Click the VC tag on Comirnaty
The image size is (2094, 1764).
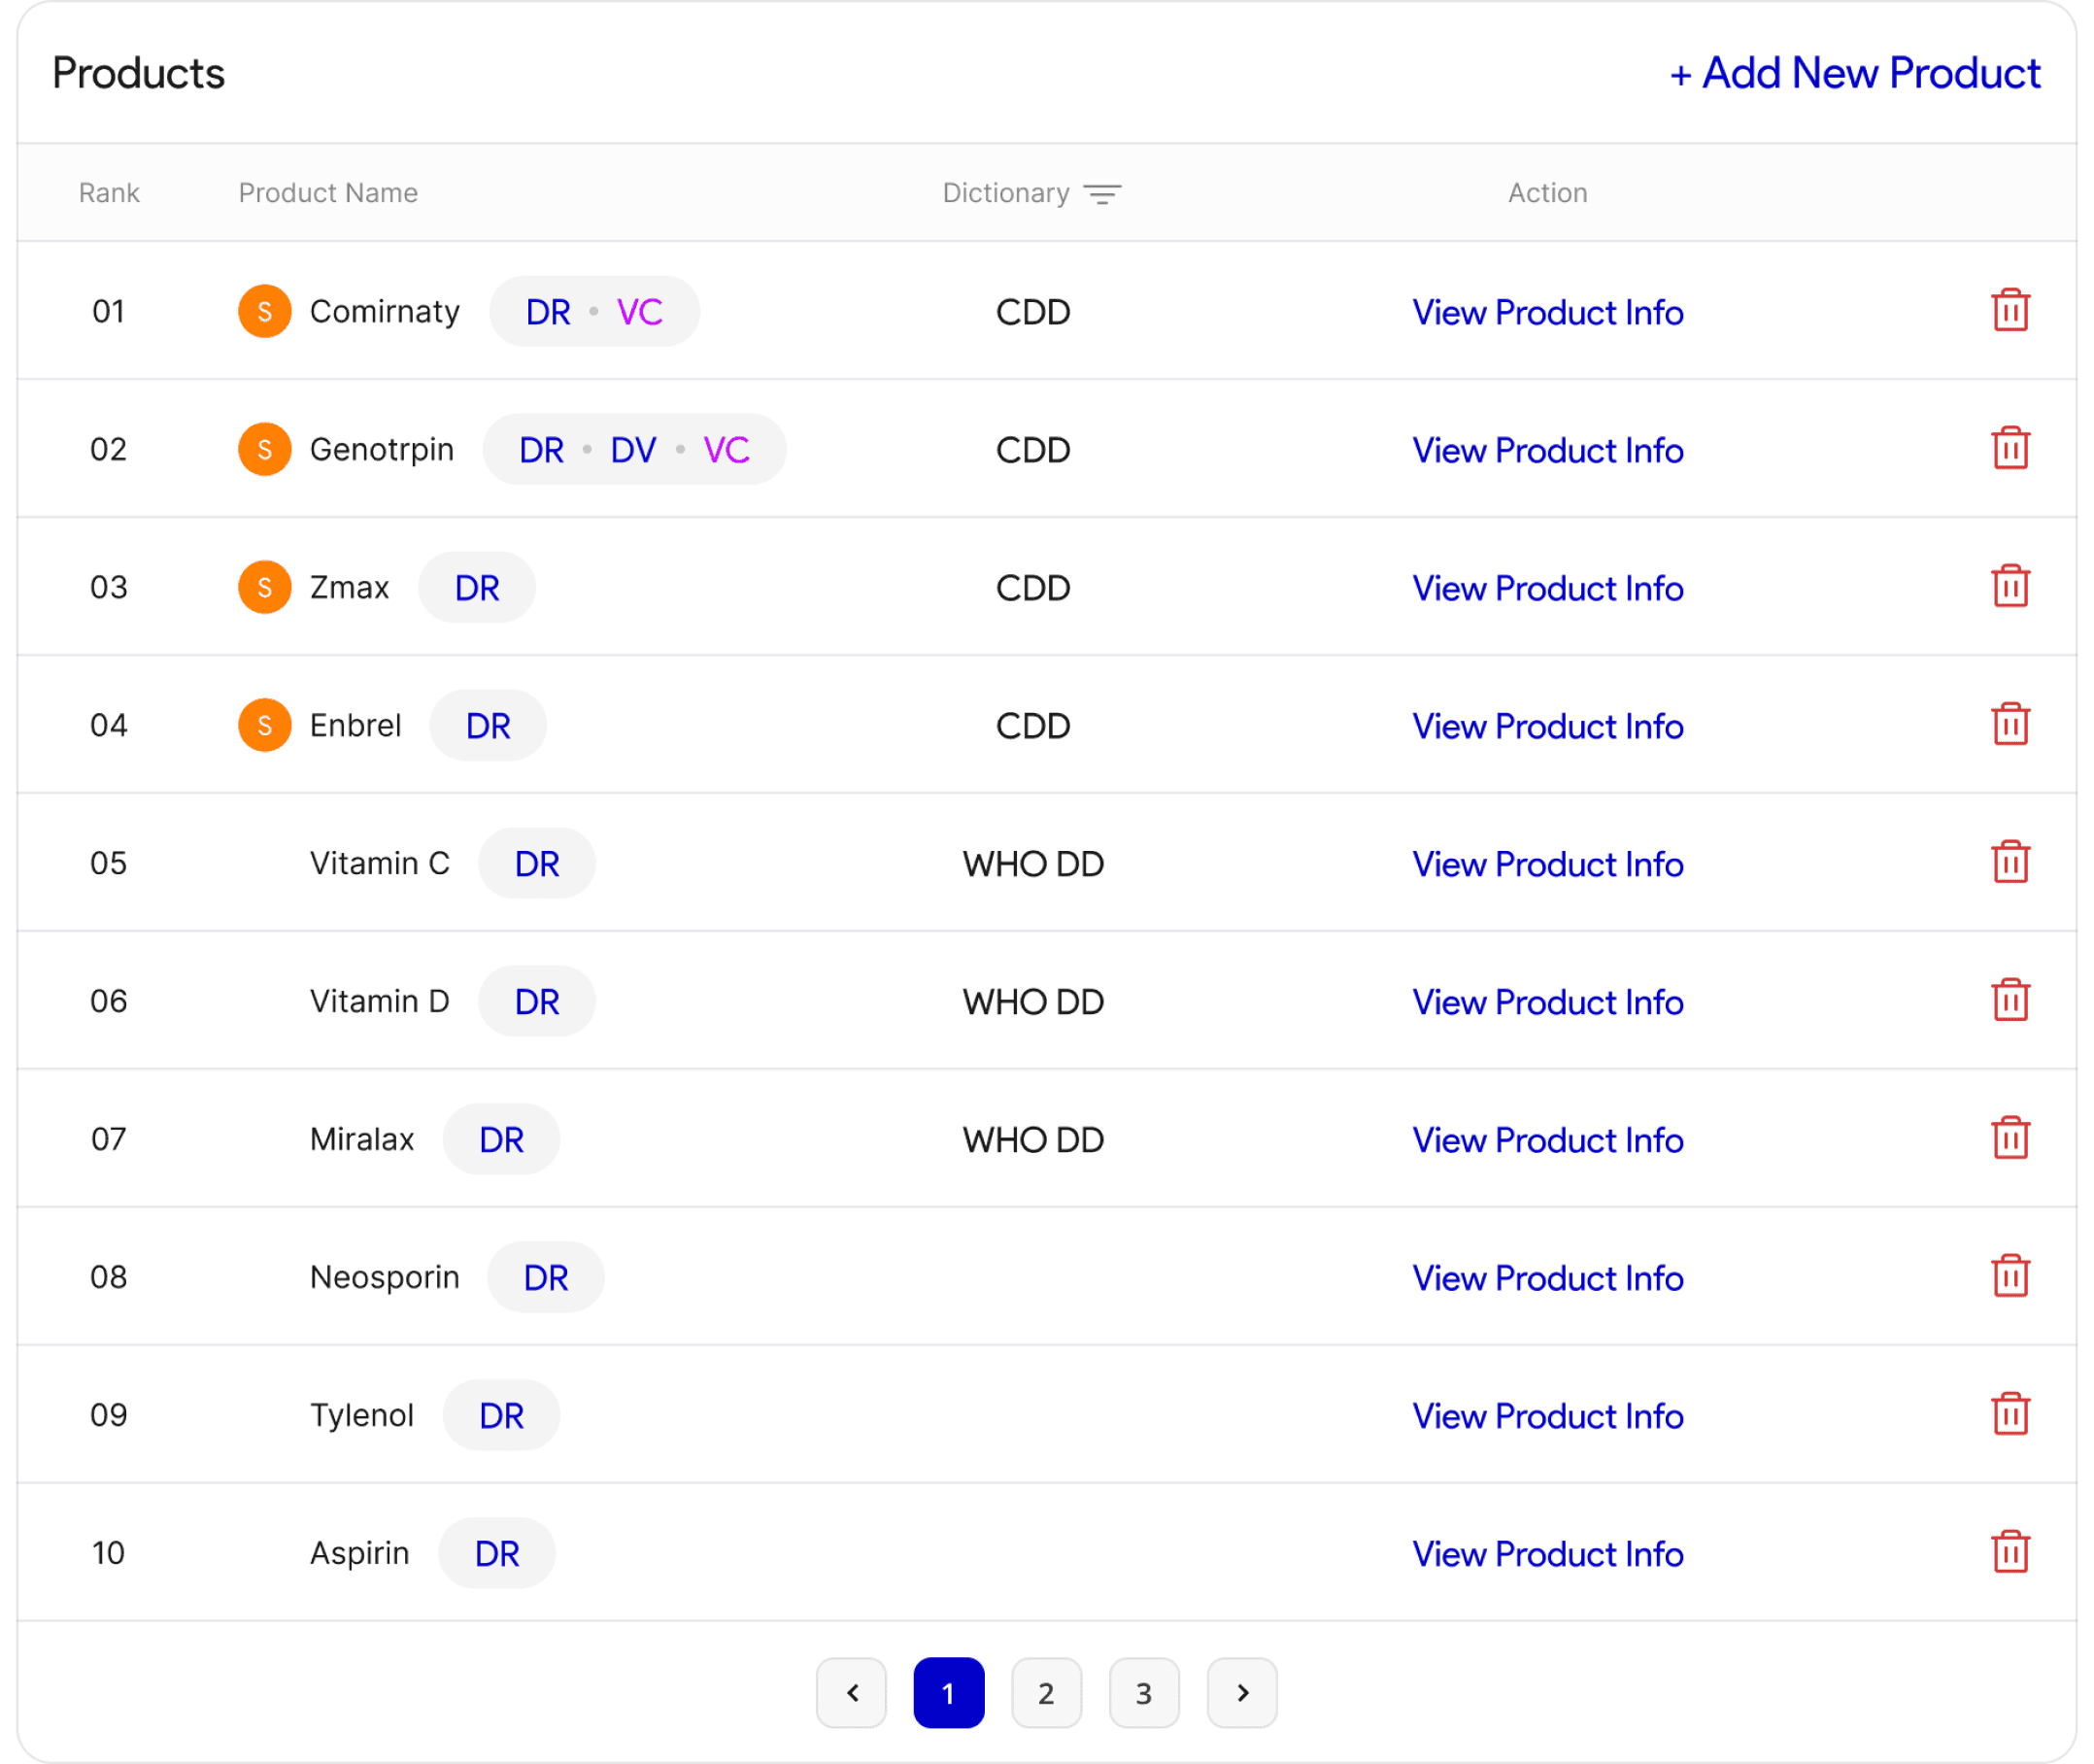tap(640, 312)
